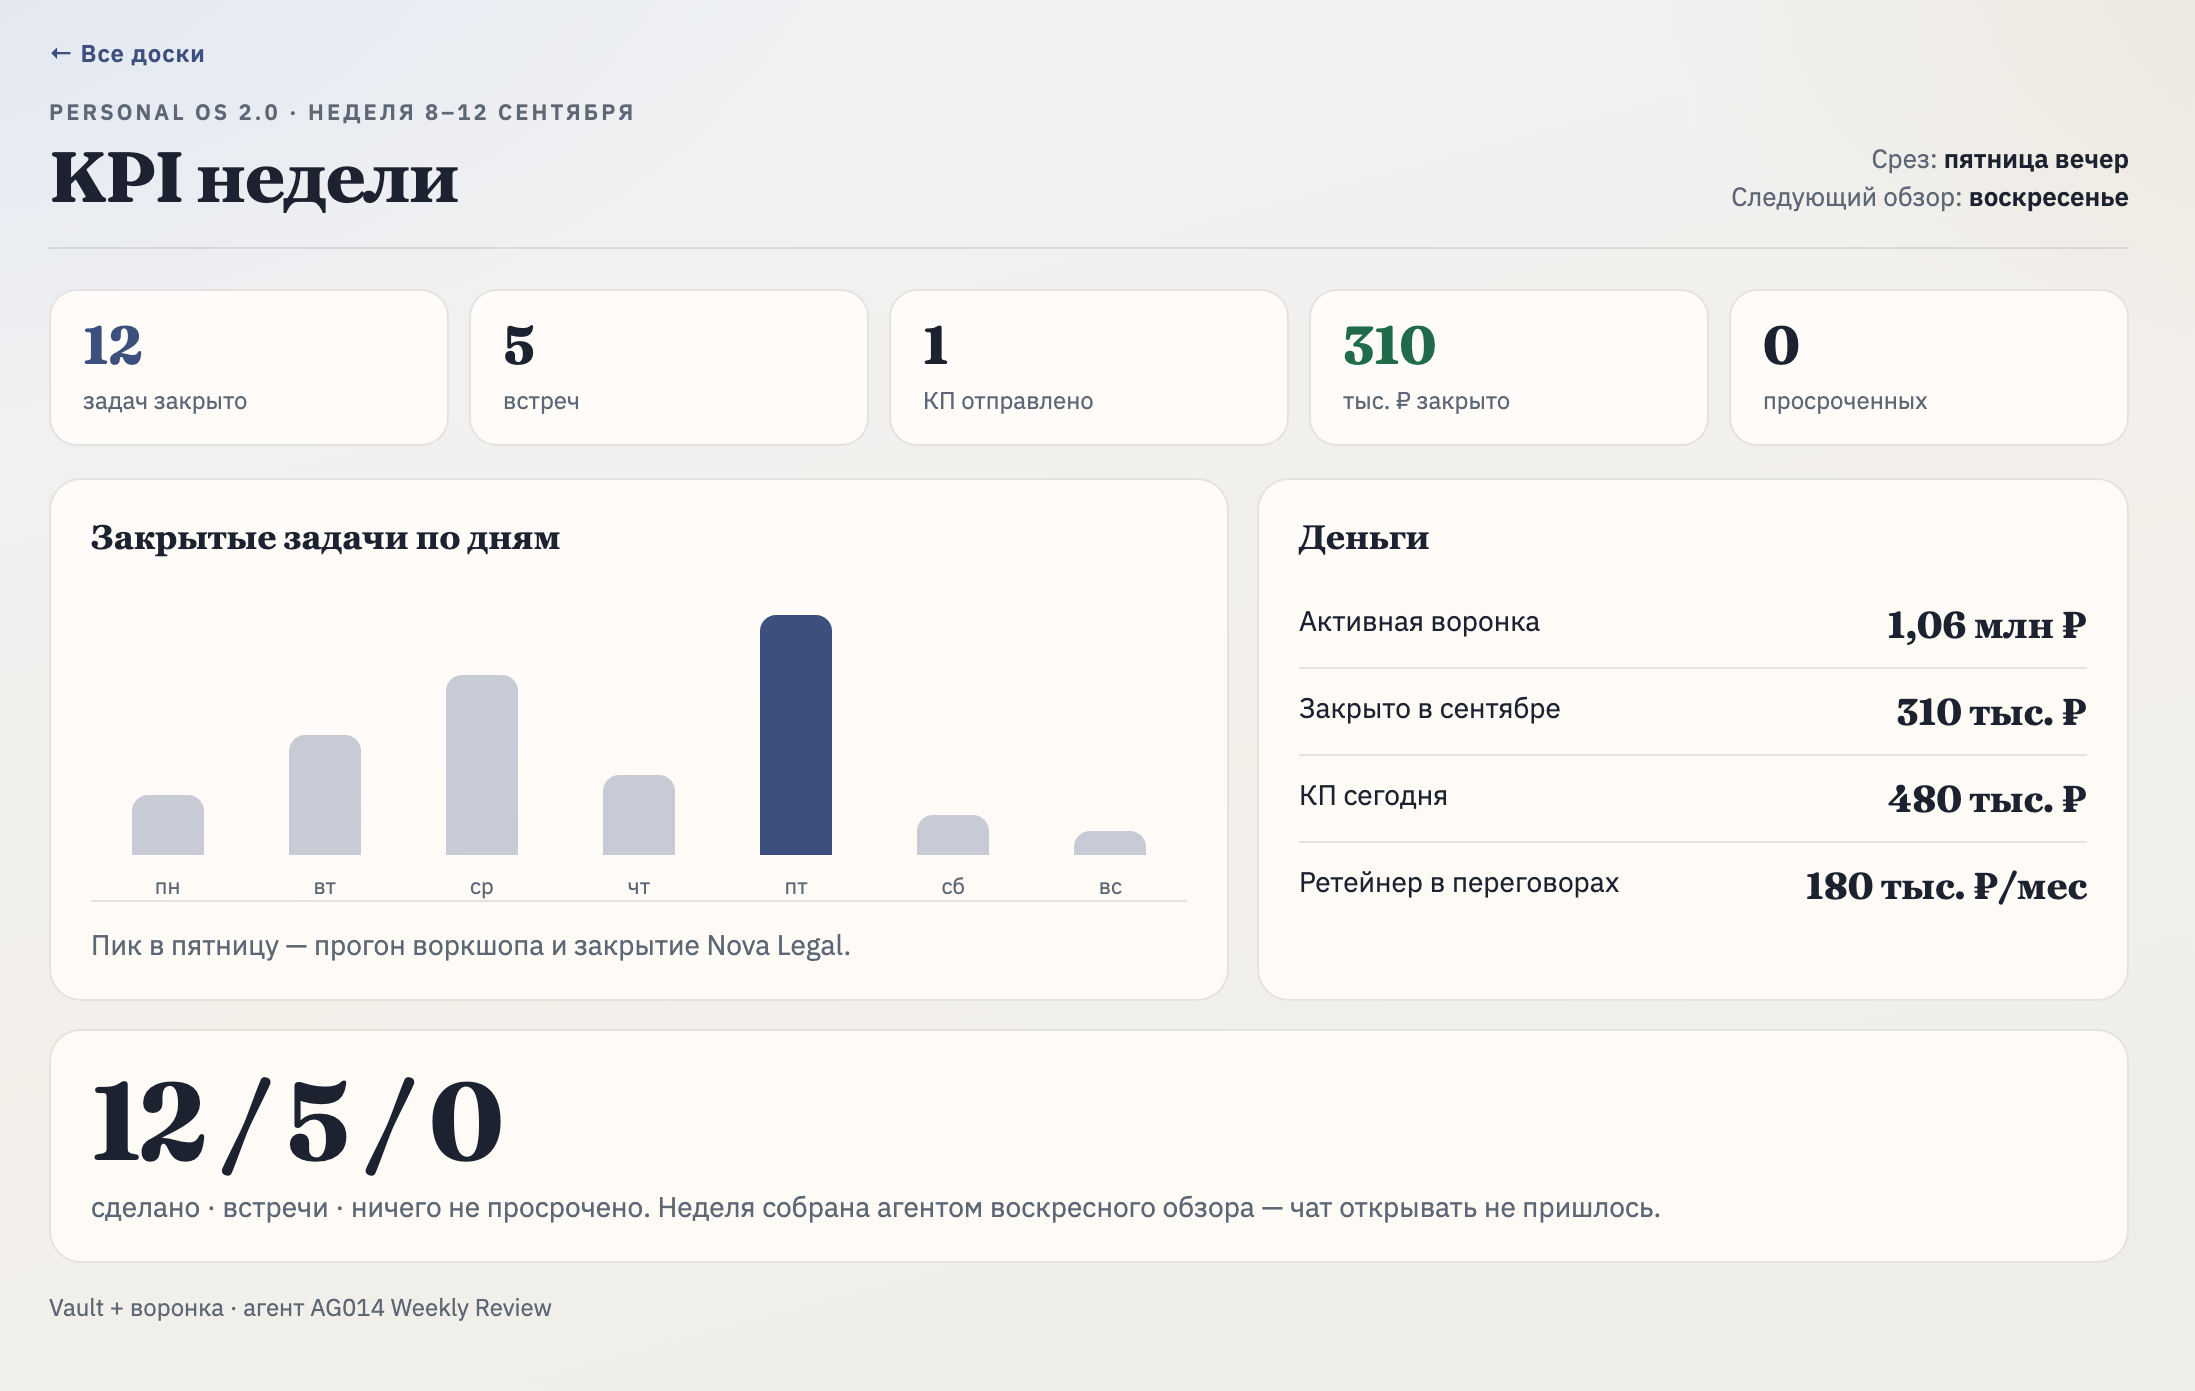
Task: Select the '1 КП отправлено' card
Action: [x=1089, y=367]
